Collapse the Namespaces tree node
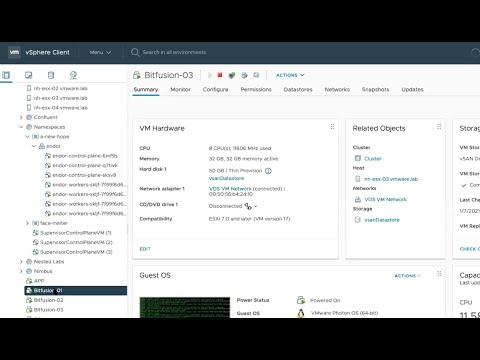Image resolution: width=480 pixels, height=360 pixels. point(21,127)
